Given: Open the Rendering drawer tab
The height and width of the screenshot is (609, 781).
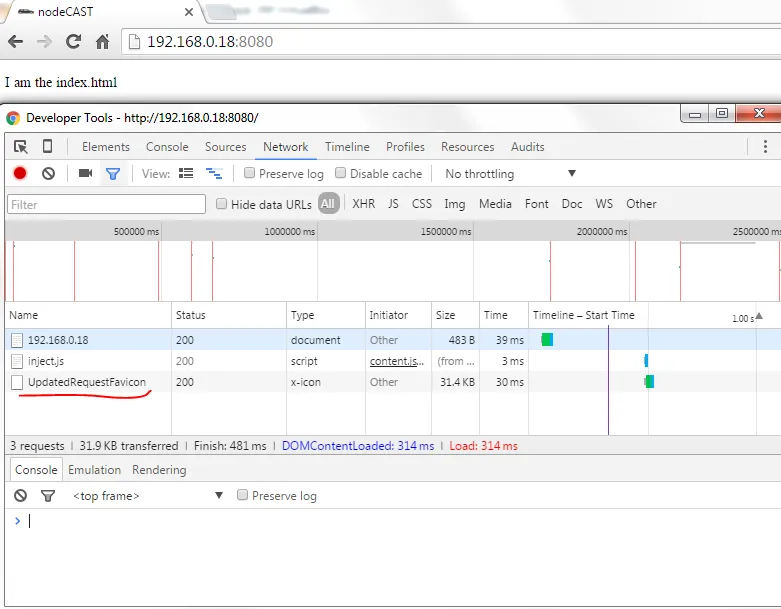Looking at the screenshot, I should click(x=159, y=470).
